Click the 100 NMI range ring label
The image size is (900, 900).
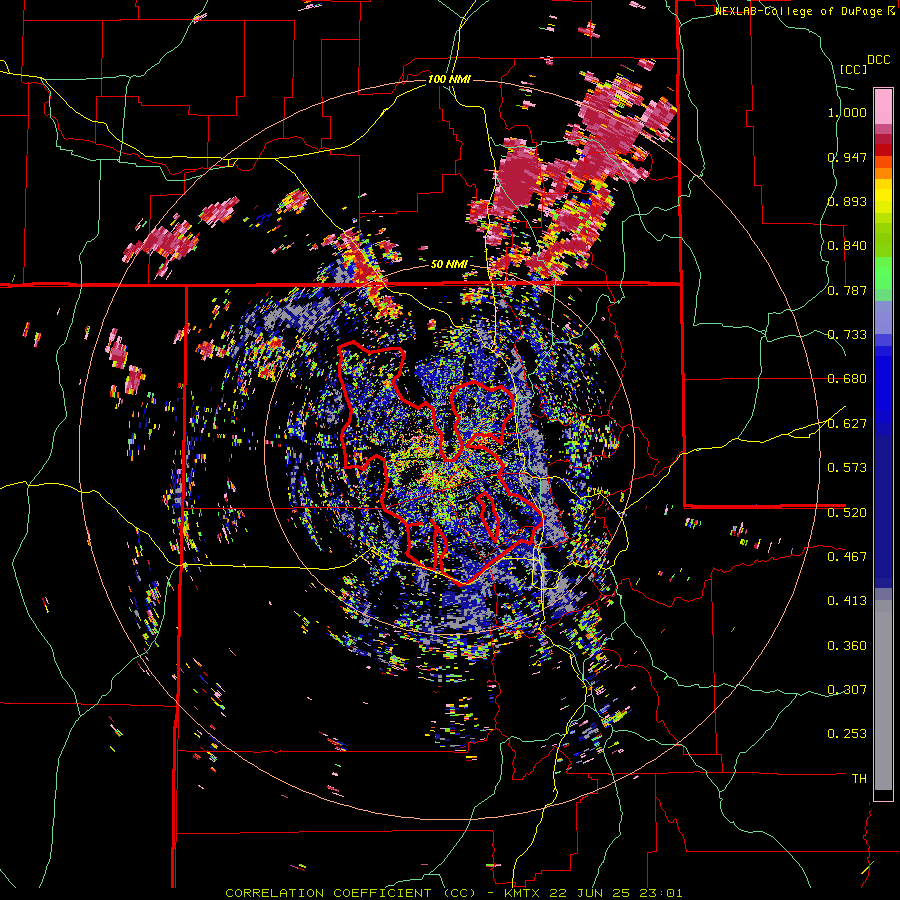coord(449,79)
